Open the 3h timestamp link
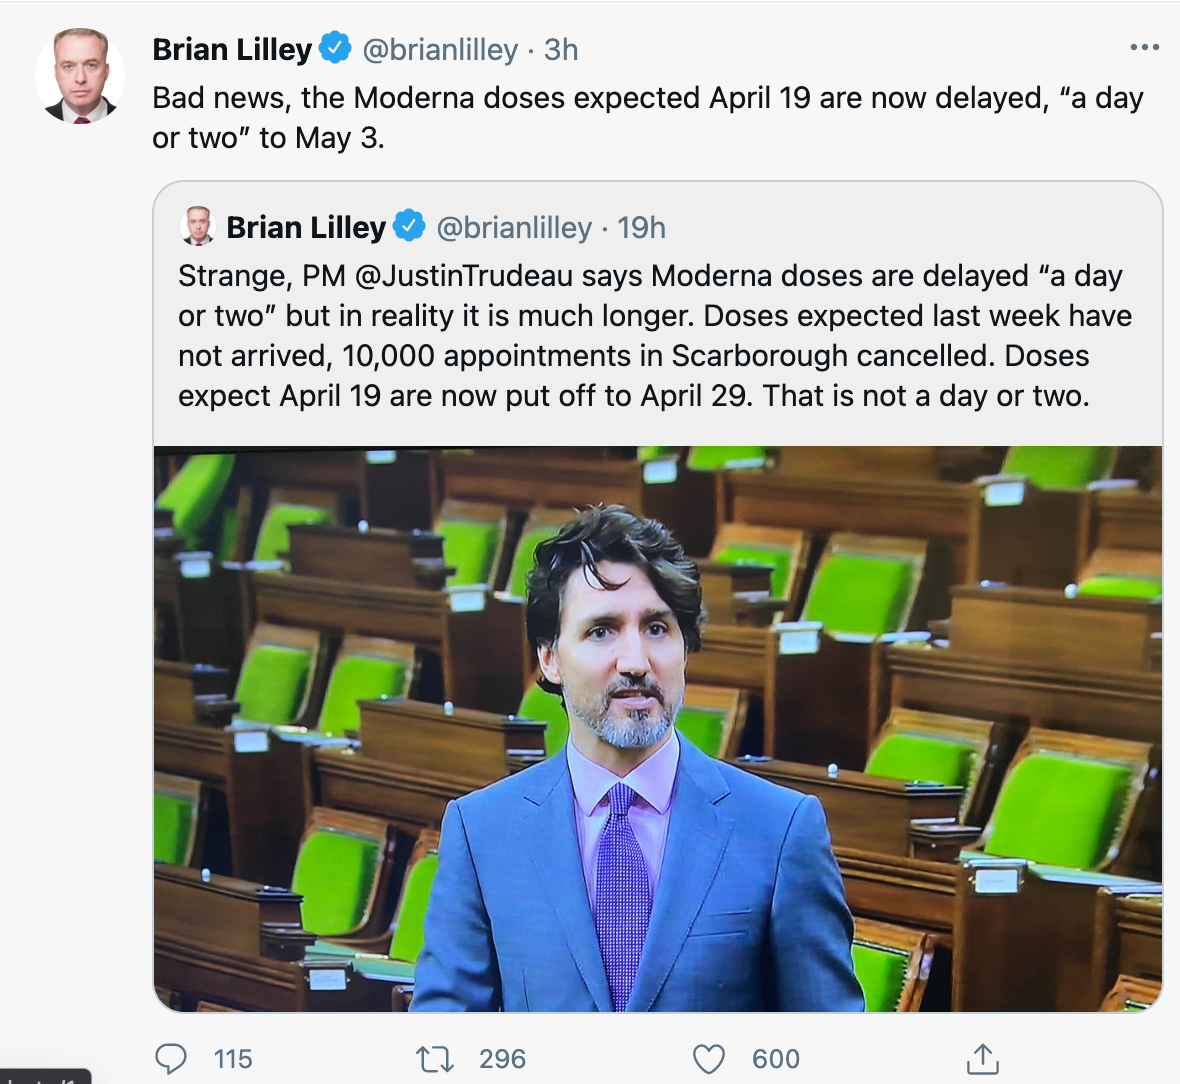This screenshot has width=1180, height=1084. click(561, 50)
